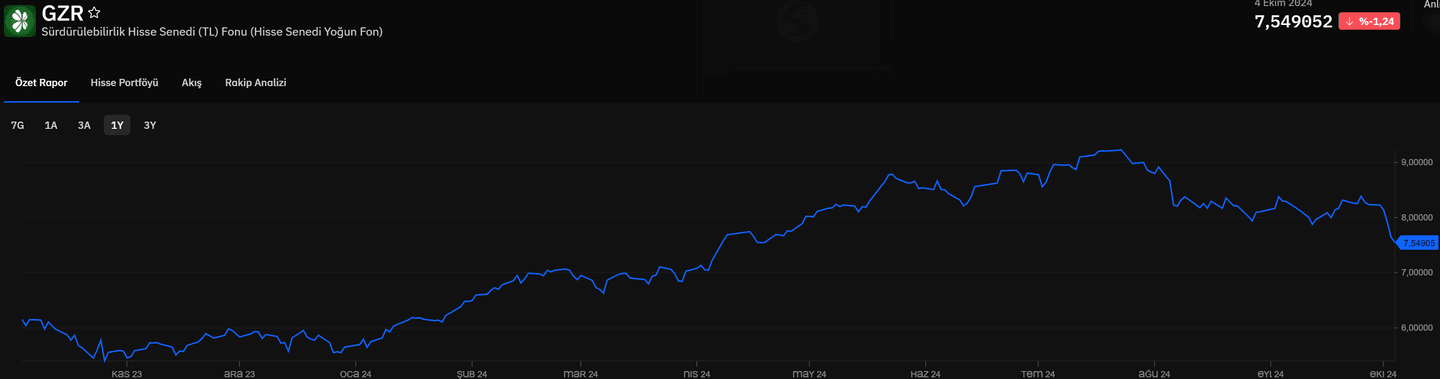This screenshot has width=1440, height=379.
Task: Switch to the Hisse Portföyü tab
Action: point(124,83)
